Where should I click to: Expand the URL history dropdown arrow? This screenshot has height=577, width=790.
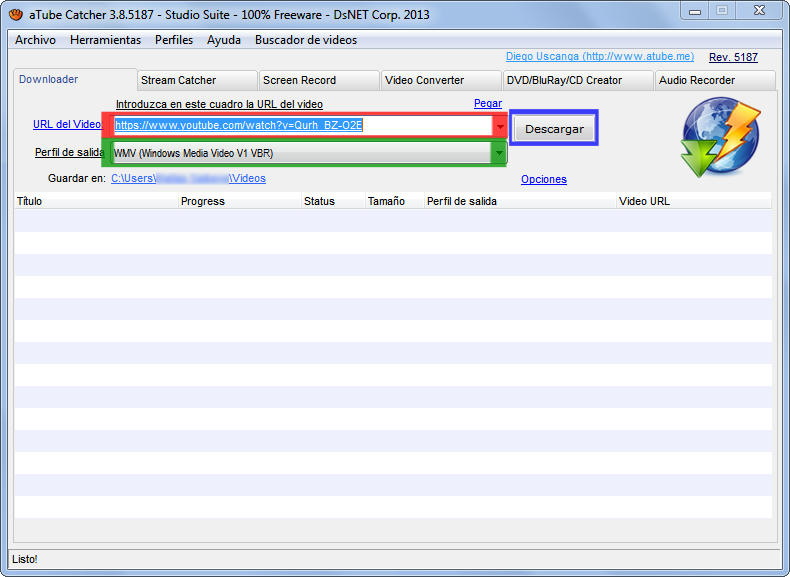[x=500, y=126]
